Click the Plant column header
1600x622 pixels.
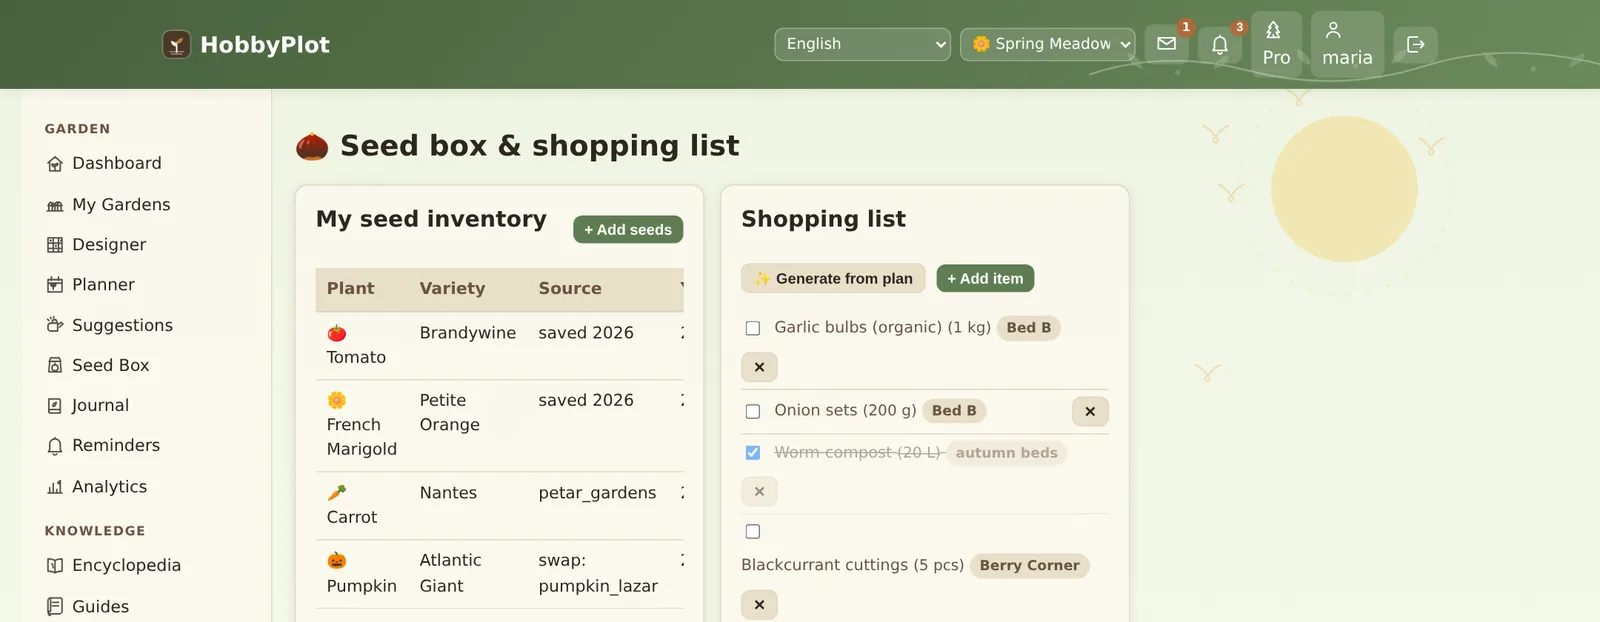click(x=351, y=288)
